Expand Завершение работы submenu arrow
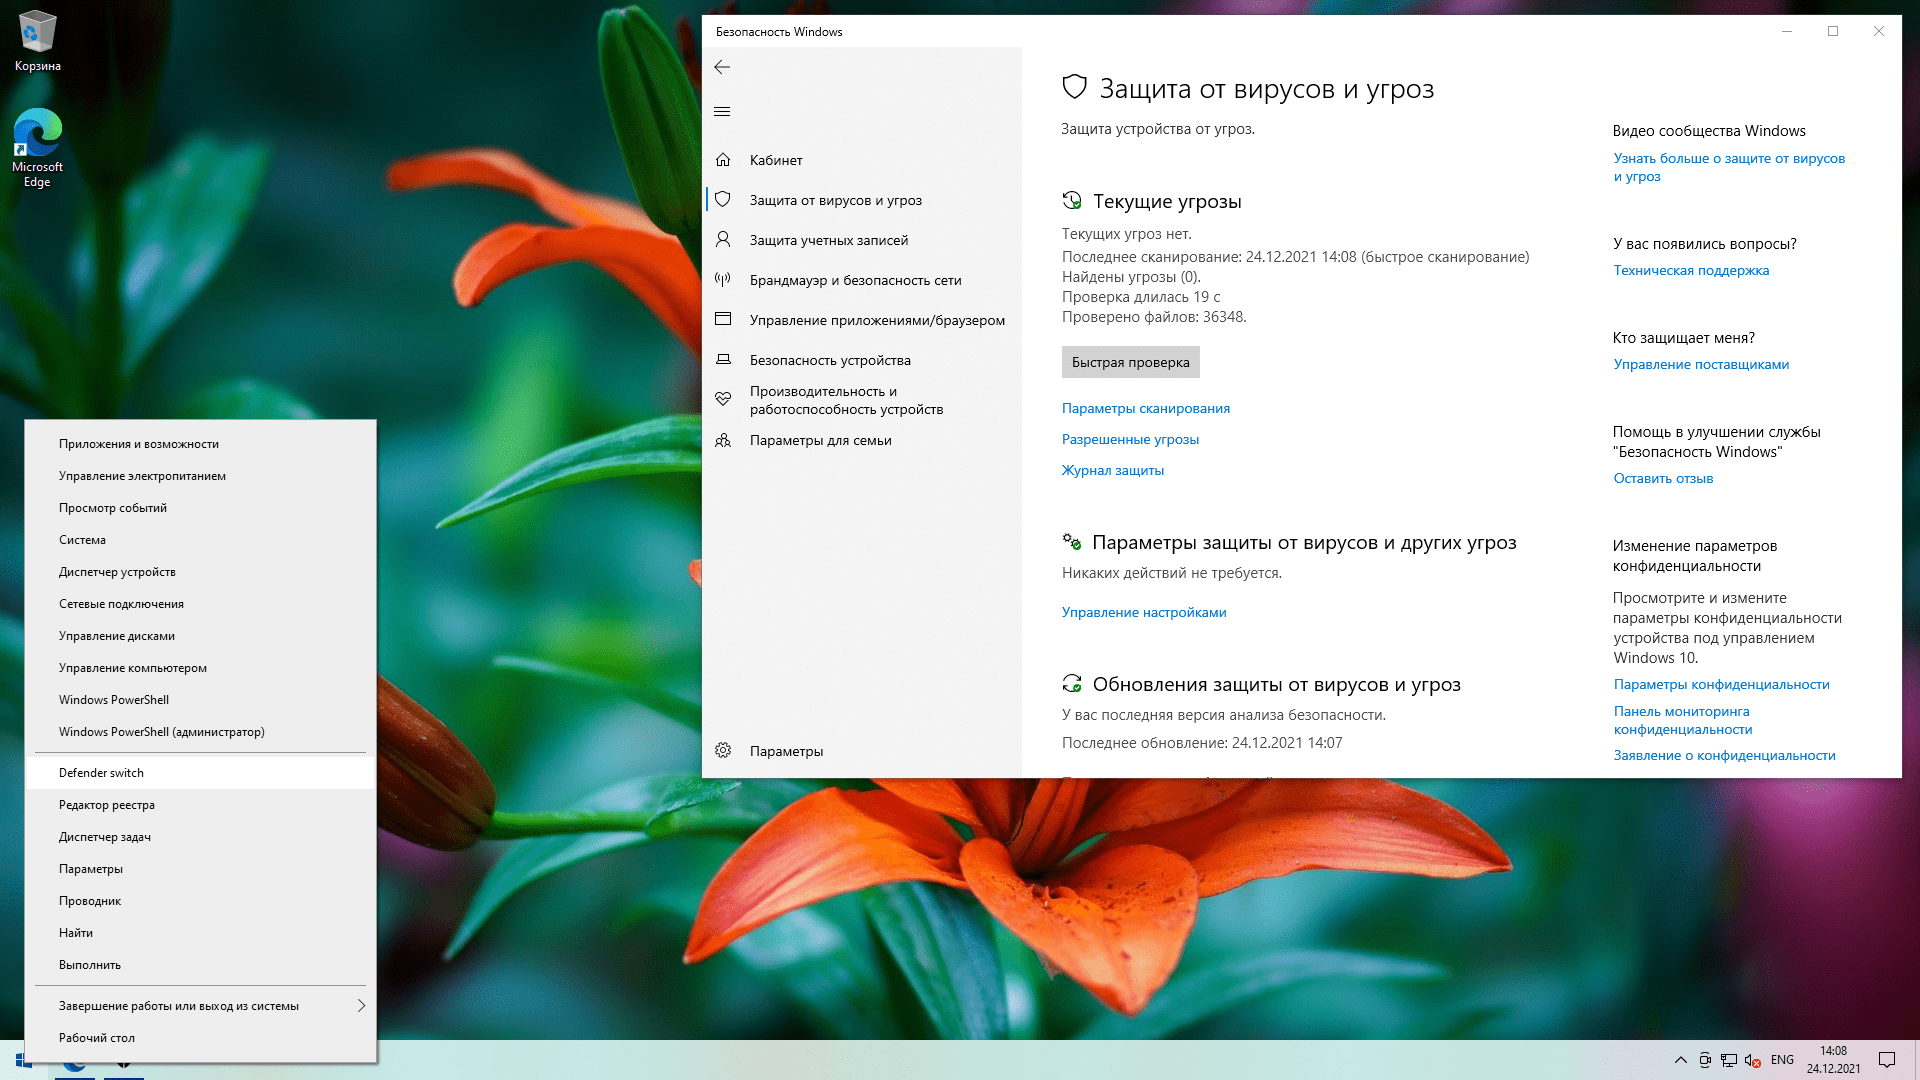1920x1080 pixels. point(361,1006)
